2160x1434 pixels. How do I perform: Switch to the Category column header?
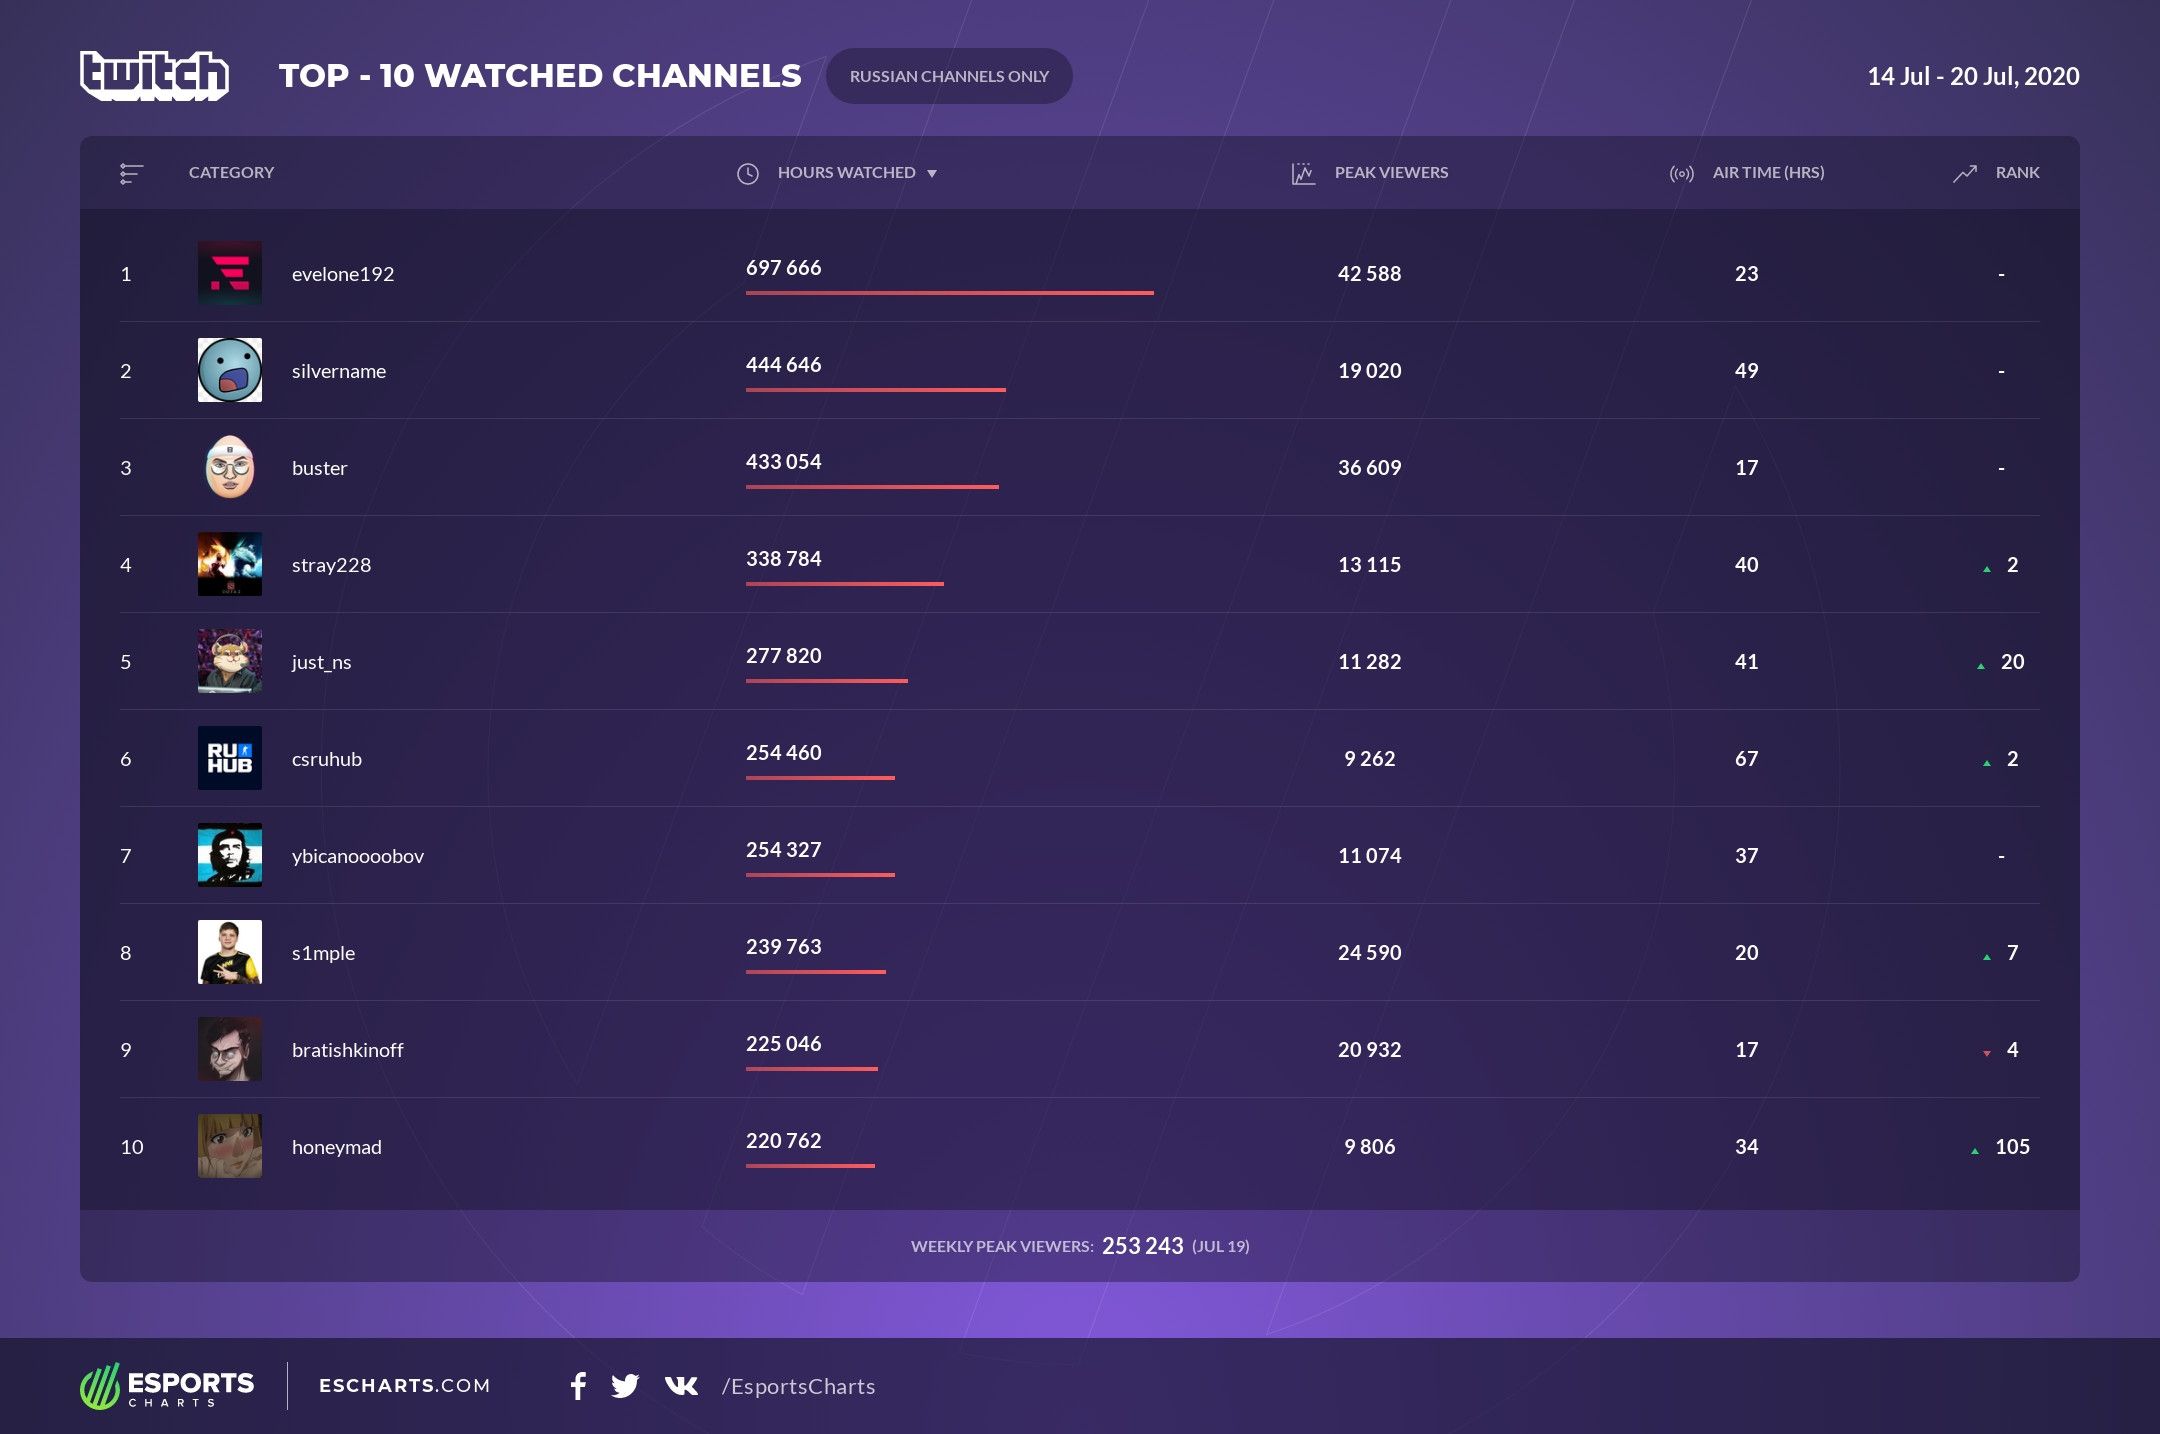231,173
